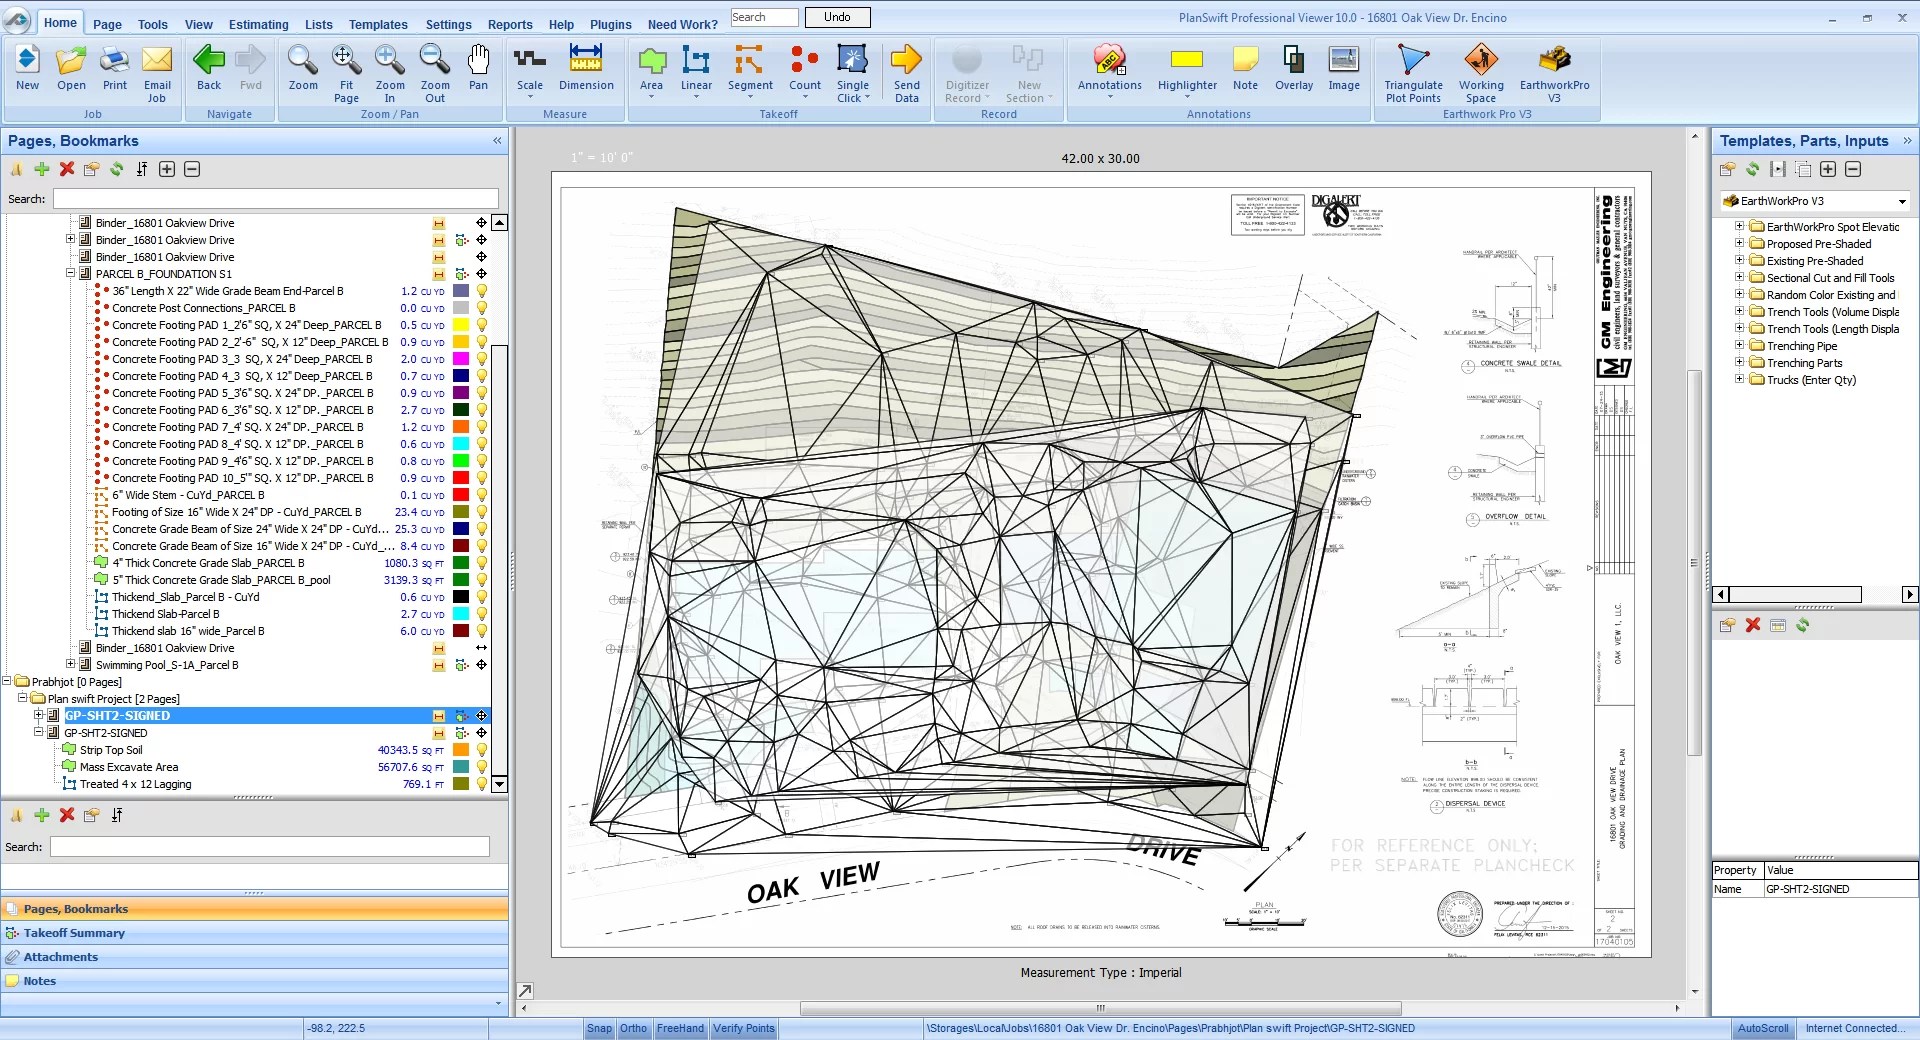This screenshot has width=1920, height=1040.
Task: Open the Takeoff Summary panel
Action: [74, 933]
